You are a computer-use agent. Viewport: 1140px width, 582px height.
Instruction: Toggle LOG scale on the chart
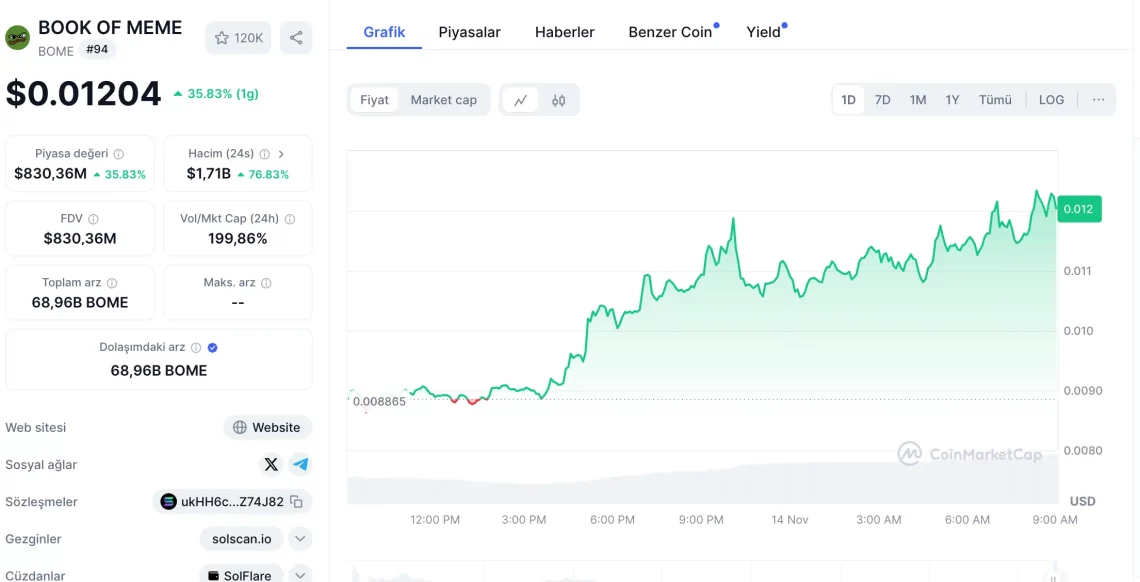pos(1051,100)
